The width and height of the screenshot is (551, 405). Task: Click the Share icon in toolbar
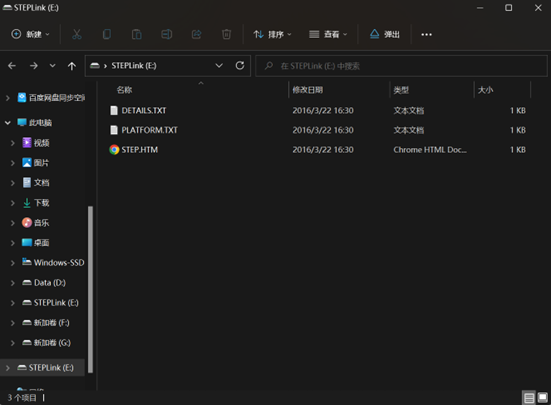point(196,34)
